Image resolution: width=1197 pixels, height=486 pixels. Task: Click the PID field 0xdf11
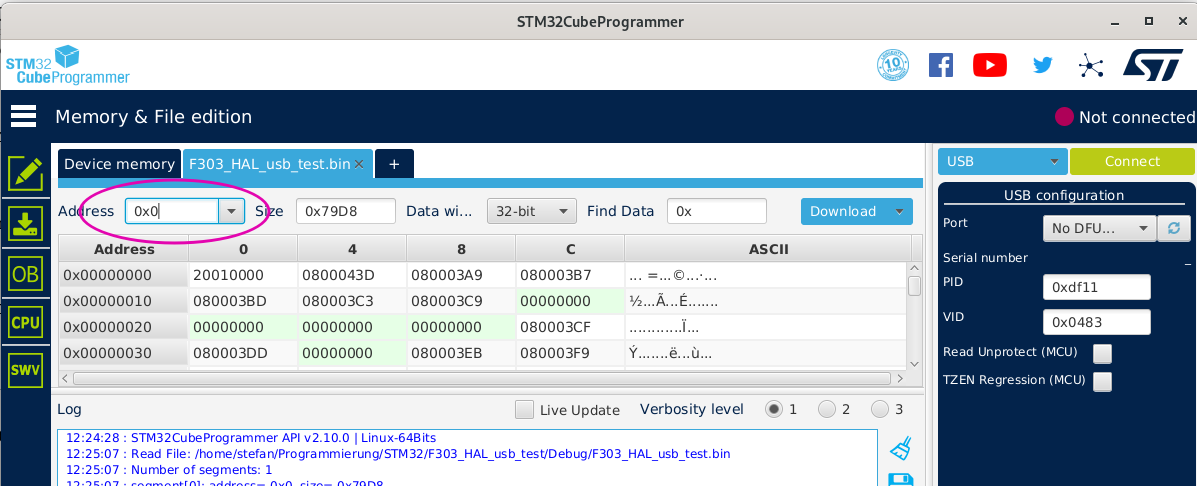tap(1096, 287)
